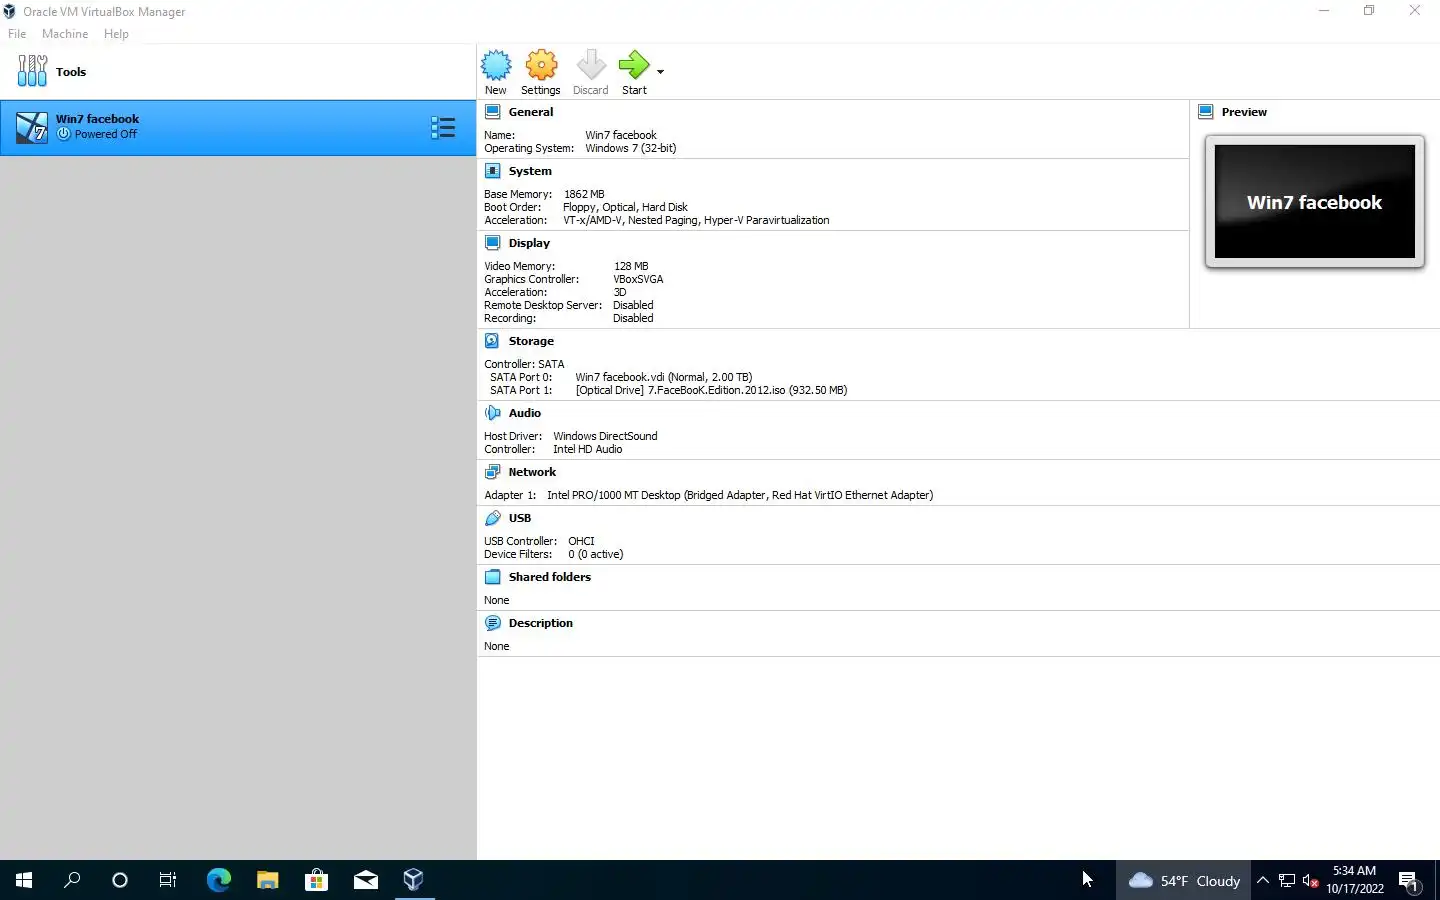The image size is (1440, 900).
Task: Open the Help menu
Action: [x=116, y=34]
